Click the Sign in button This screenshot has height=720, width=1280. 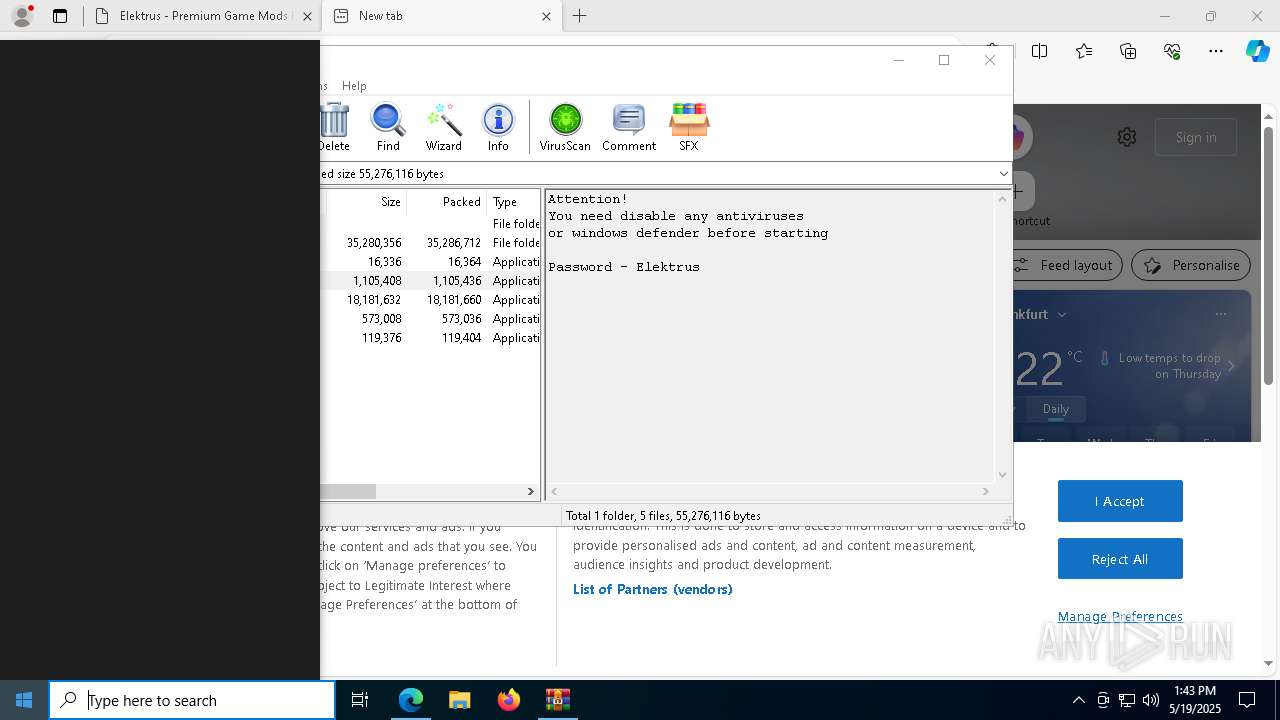point(1196,137)
